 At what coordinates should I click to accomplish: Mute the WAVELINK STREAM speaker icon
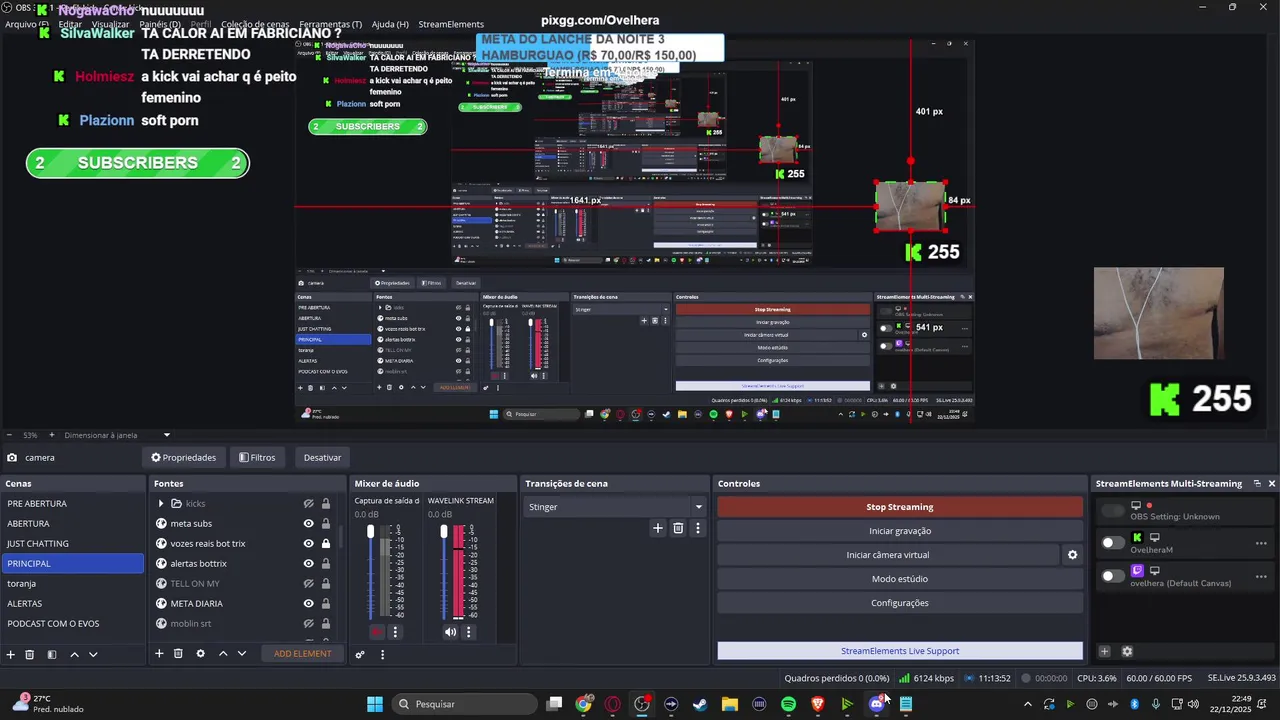point(450,631)
